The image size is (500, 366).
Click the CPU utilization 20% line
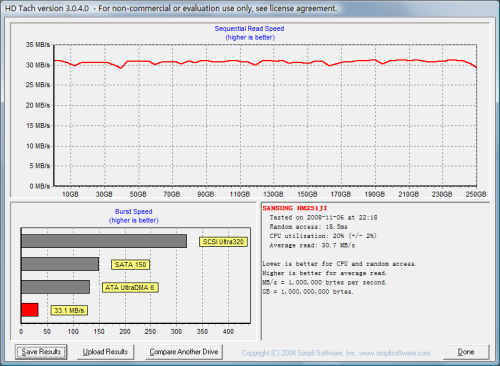coord(323,236)
